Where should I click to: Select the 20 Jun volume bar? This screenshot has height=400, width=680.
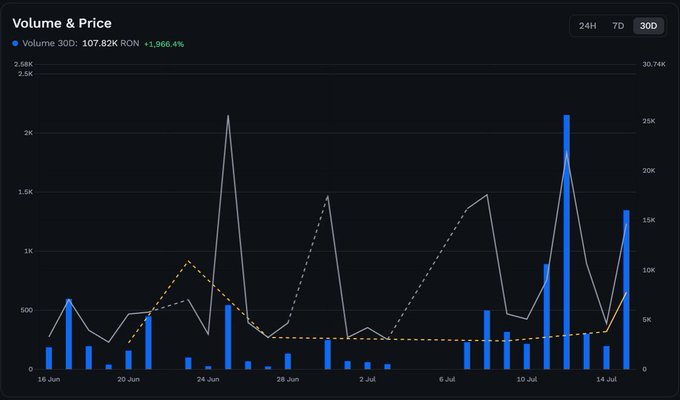coord(128,360)
